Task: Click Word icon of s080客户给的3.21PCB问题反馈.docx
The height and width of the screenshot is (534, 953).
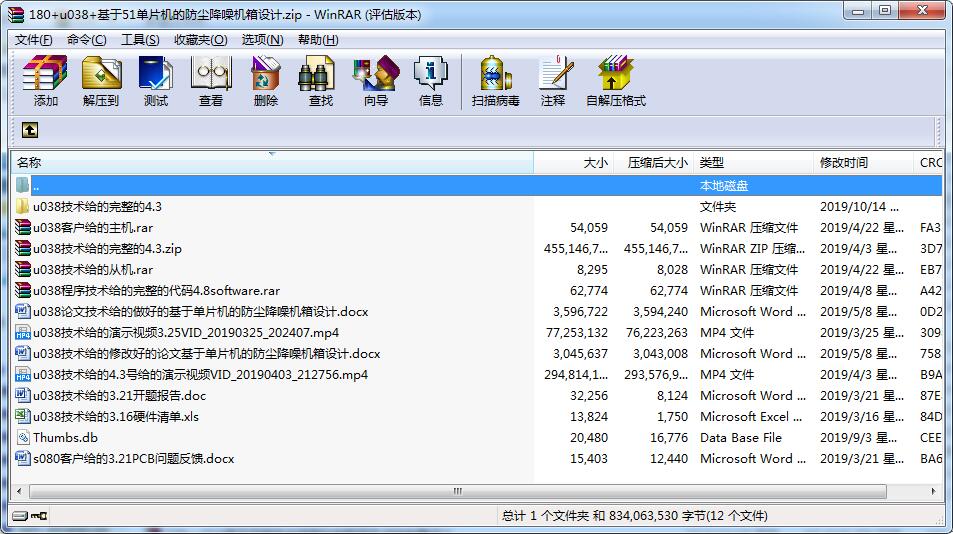Action: click(x=22, y=458)
